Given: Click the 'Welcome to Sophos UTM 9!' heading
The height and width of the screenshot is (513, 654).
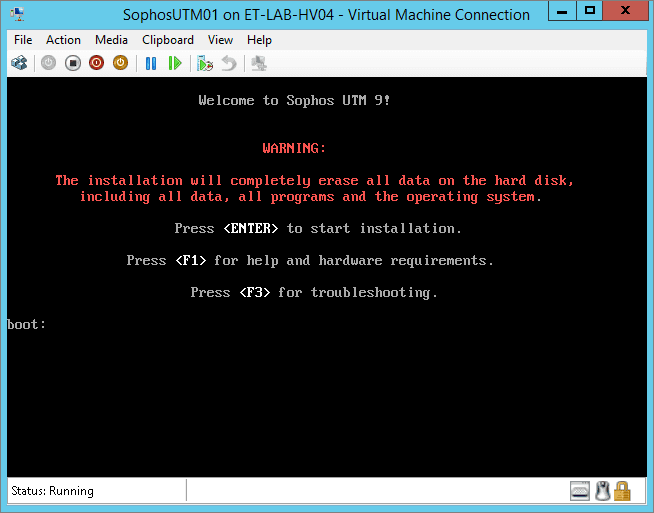Looking at the screenshot, I should 294,100.
